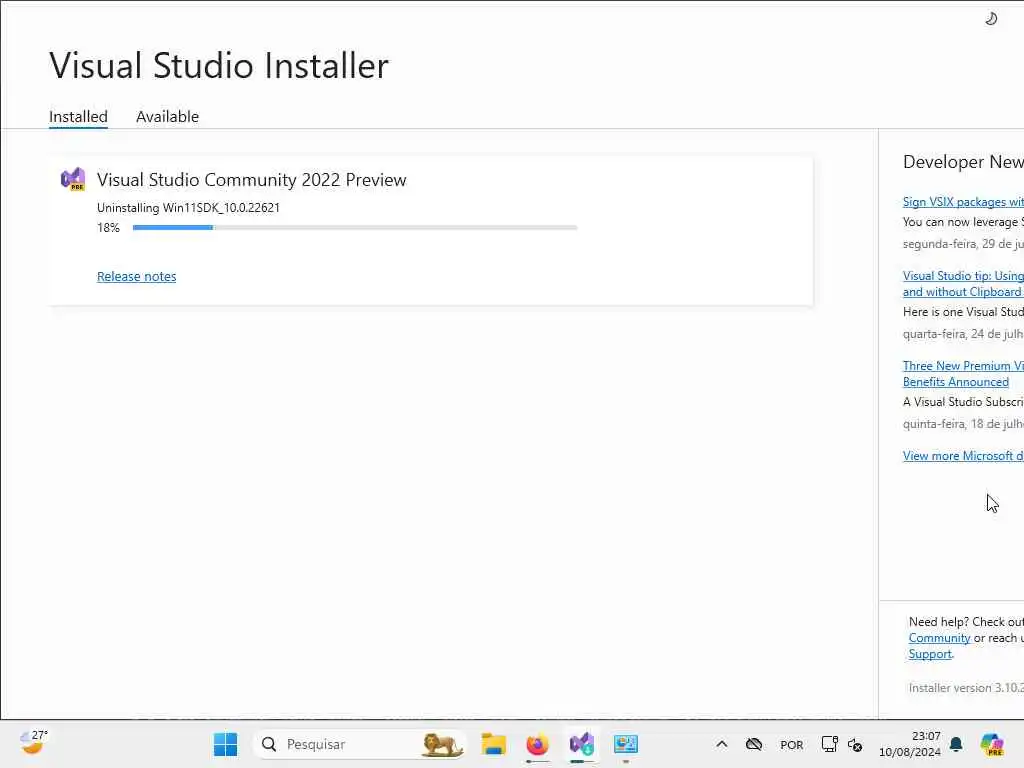Click the uninstall progress bar
Screen dimensions: 1024x768
pos(355,227)
